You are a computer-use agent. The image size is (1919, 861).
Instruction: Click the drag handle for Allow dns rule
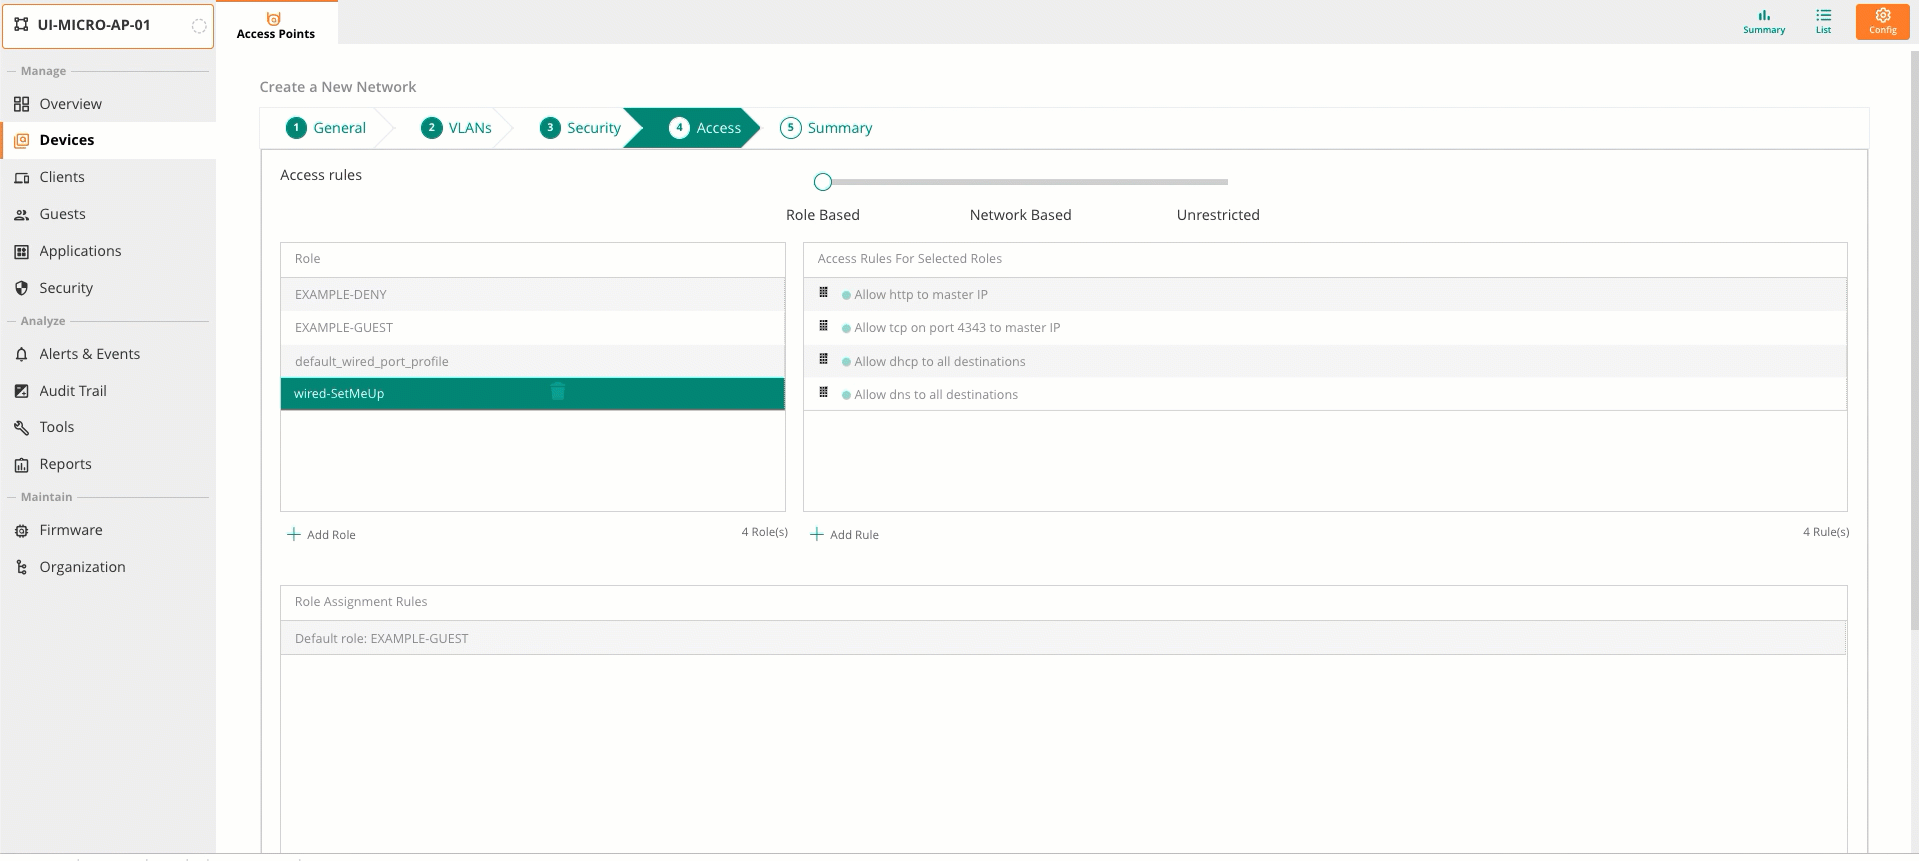click(x=823, y=392)
